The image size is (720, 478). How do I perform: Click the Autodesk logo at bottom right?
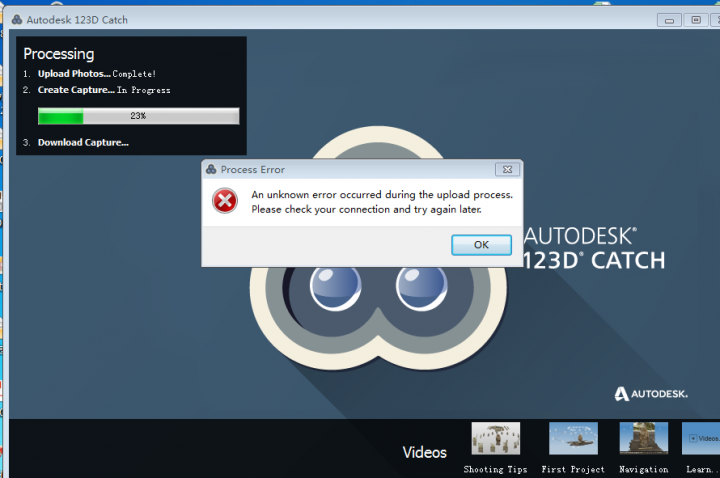(x=651, y=394)
